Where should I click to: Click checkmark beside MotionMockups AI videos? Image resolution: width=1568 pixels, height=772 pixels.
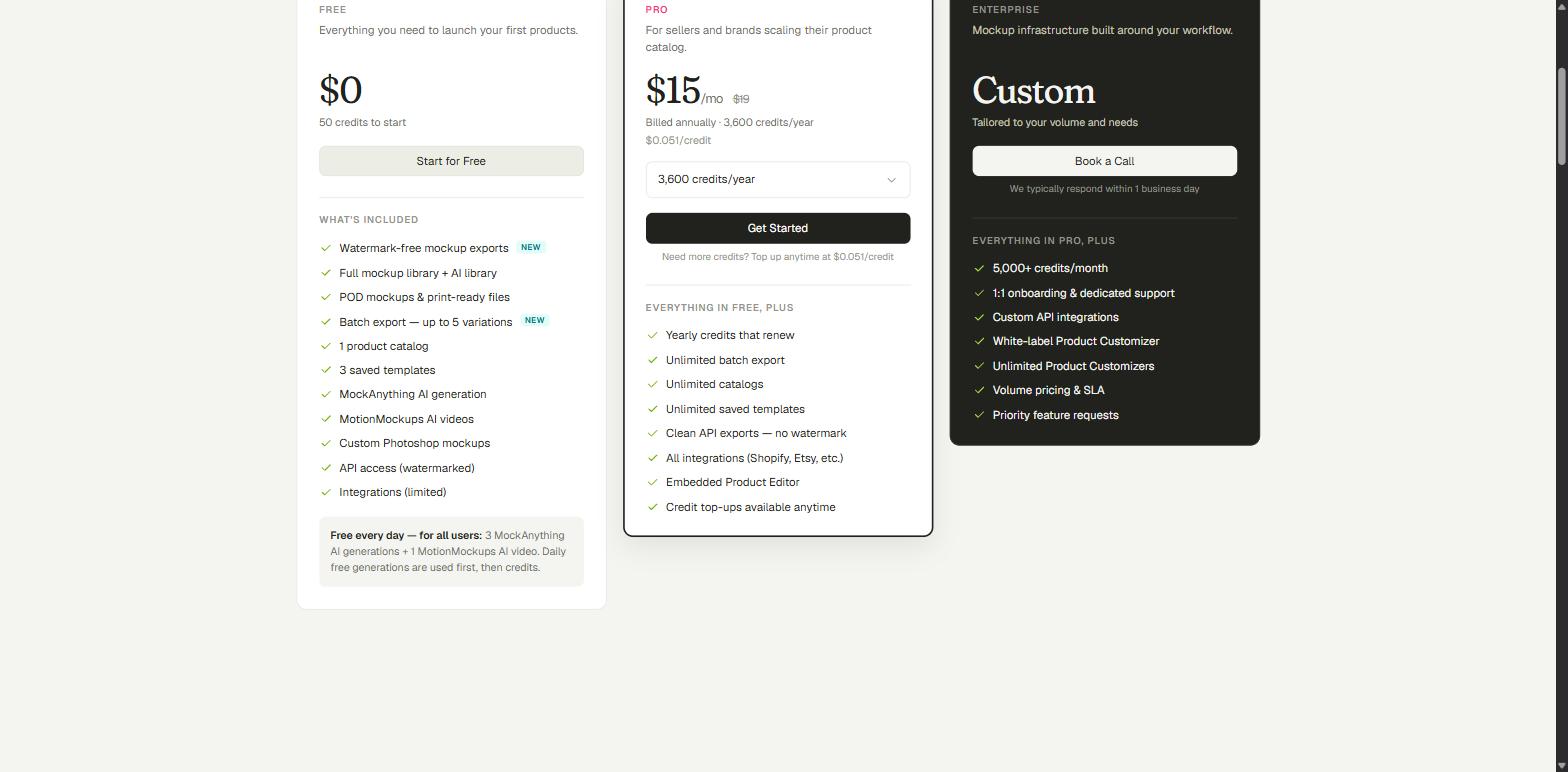(326, 419)
